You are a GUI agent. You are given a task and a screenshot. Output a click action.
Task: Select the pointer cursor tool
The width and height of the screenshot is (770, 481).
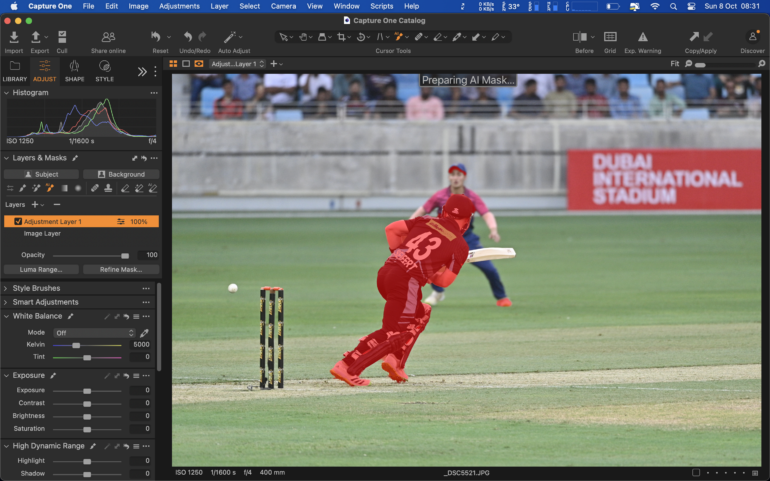(x=283, y=37)
